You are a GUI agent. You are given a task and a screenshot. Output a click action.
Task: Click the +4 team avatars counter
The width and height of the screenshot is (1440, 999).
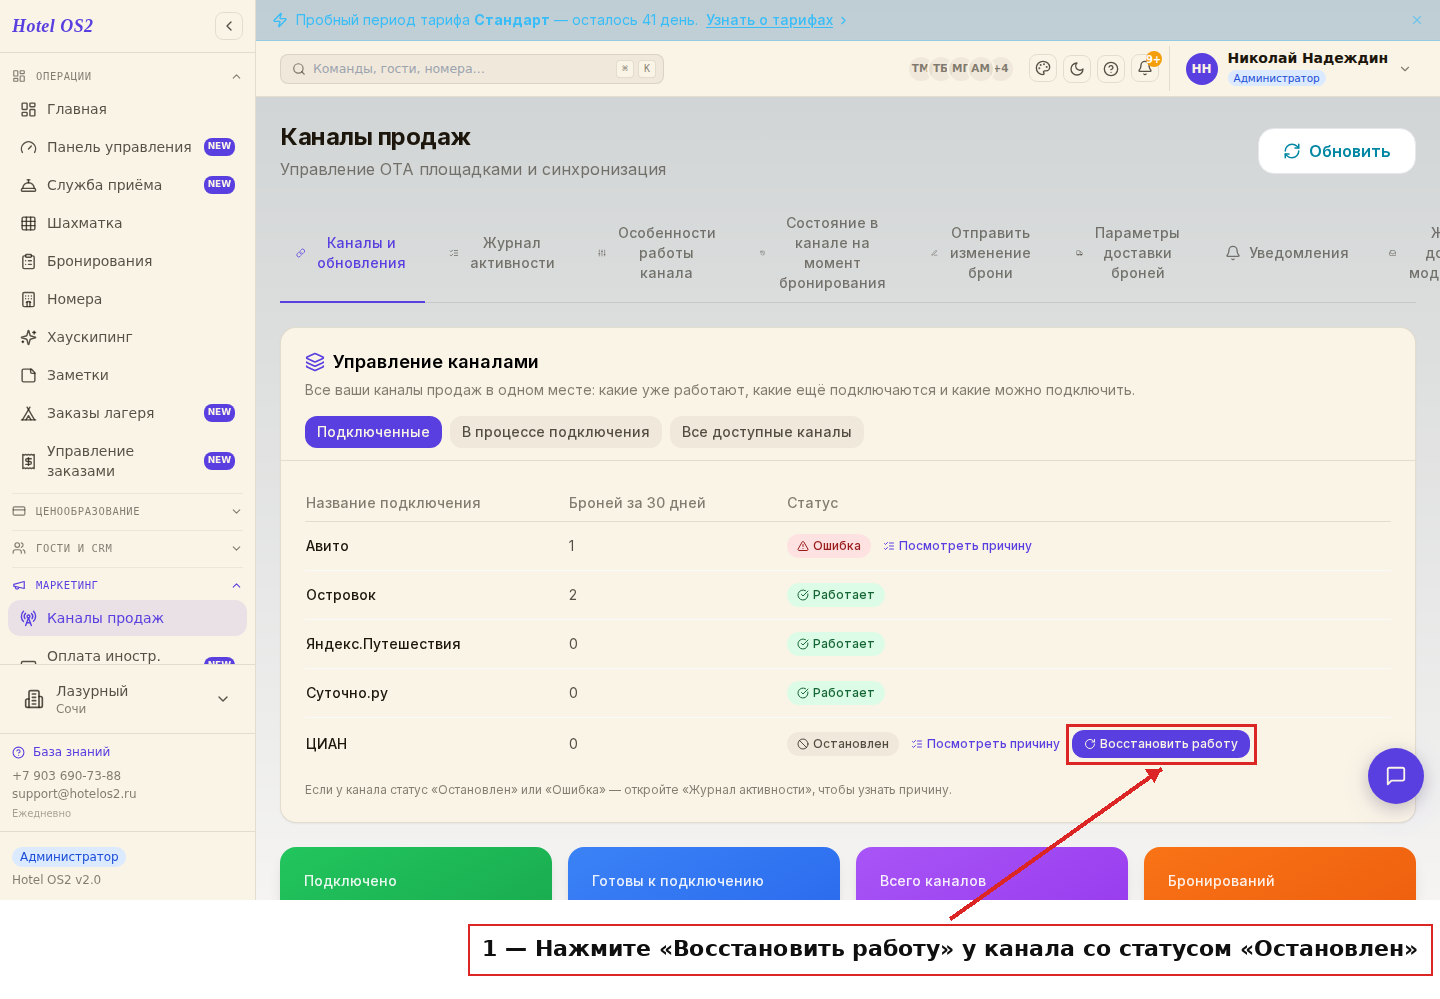1001,69
